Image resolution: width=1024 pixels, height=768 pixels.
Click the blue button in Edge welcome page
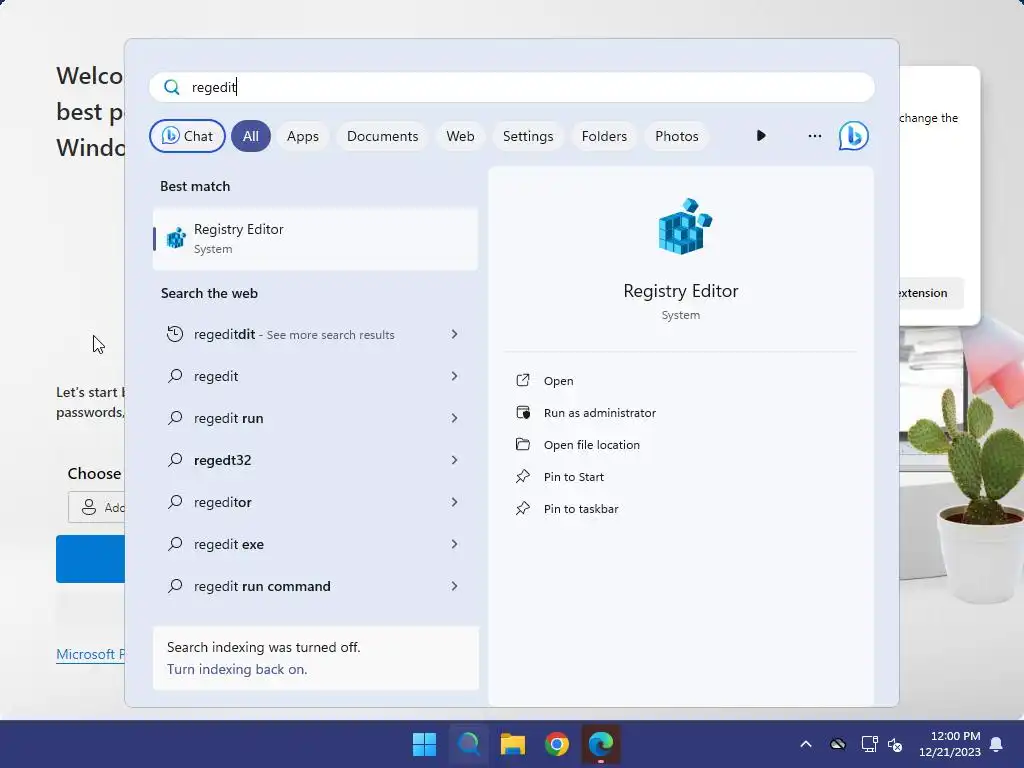click(x=90, y=558)
